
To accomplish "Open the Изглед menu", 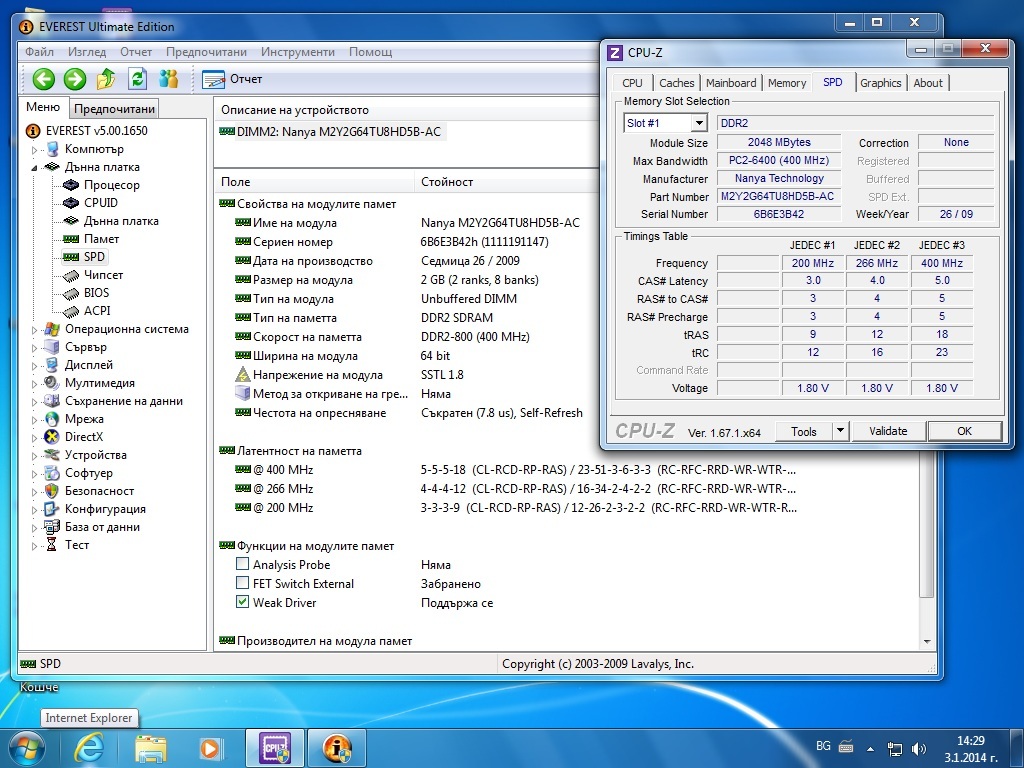I will (x=87, y=52).
